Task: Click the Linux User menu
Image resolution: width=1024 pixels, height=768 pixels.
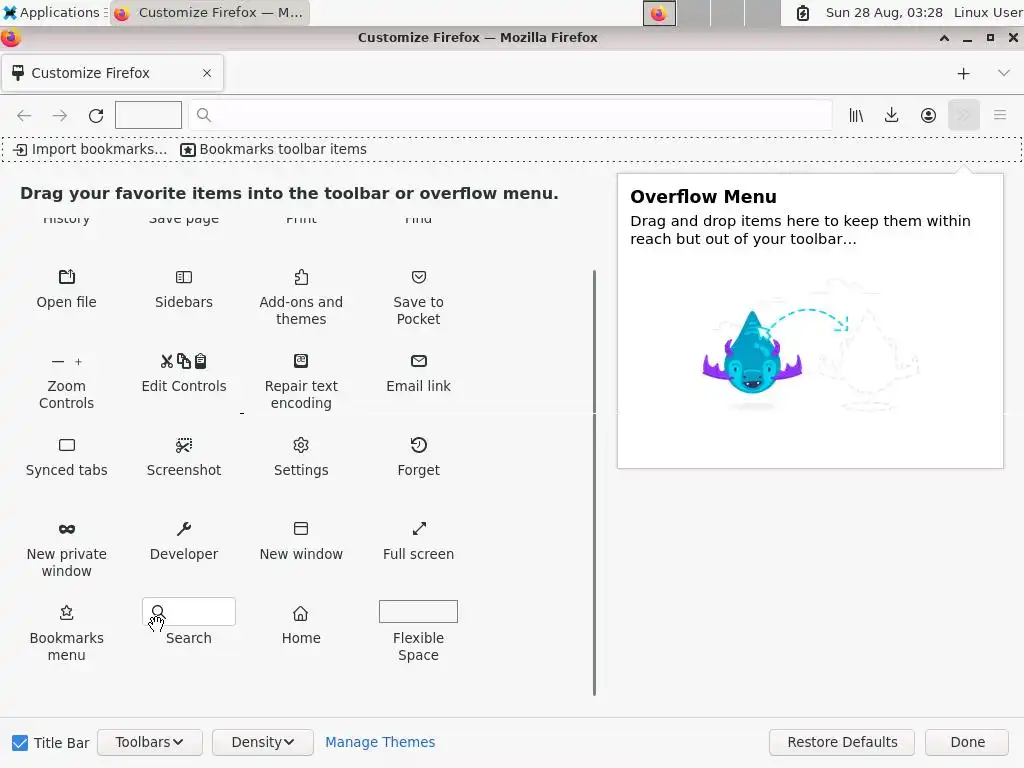Action: [x=987, y=12]
